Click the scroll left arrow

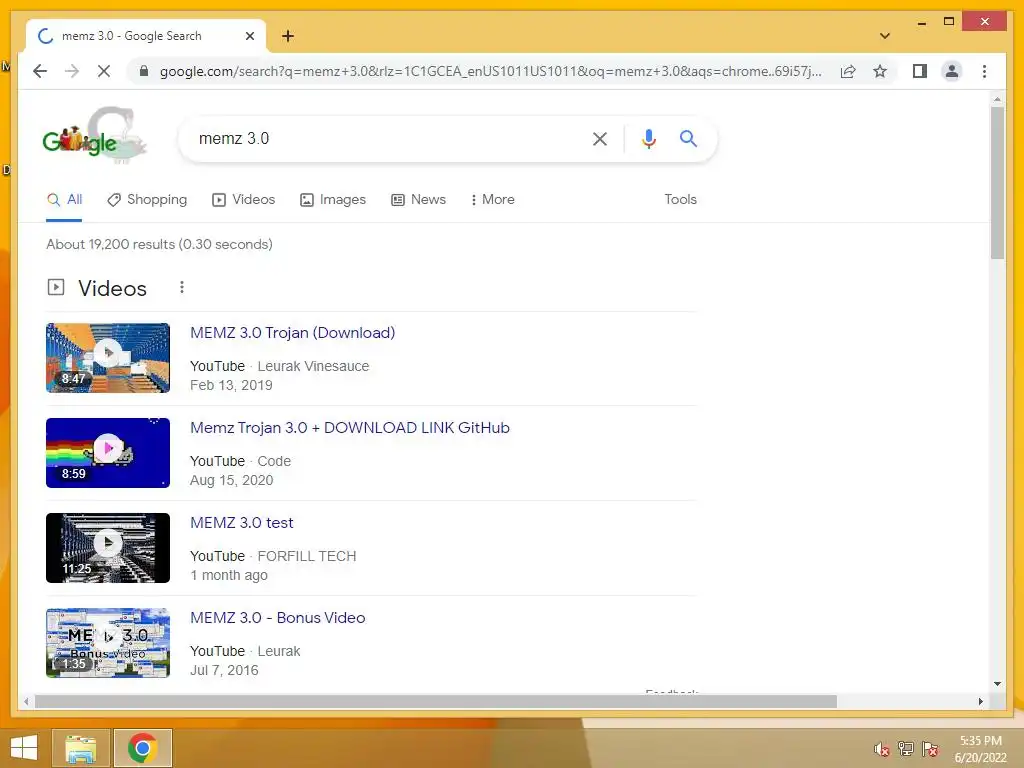pyautogui.click(x=26, y=701)
